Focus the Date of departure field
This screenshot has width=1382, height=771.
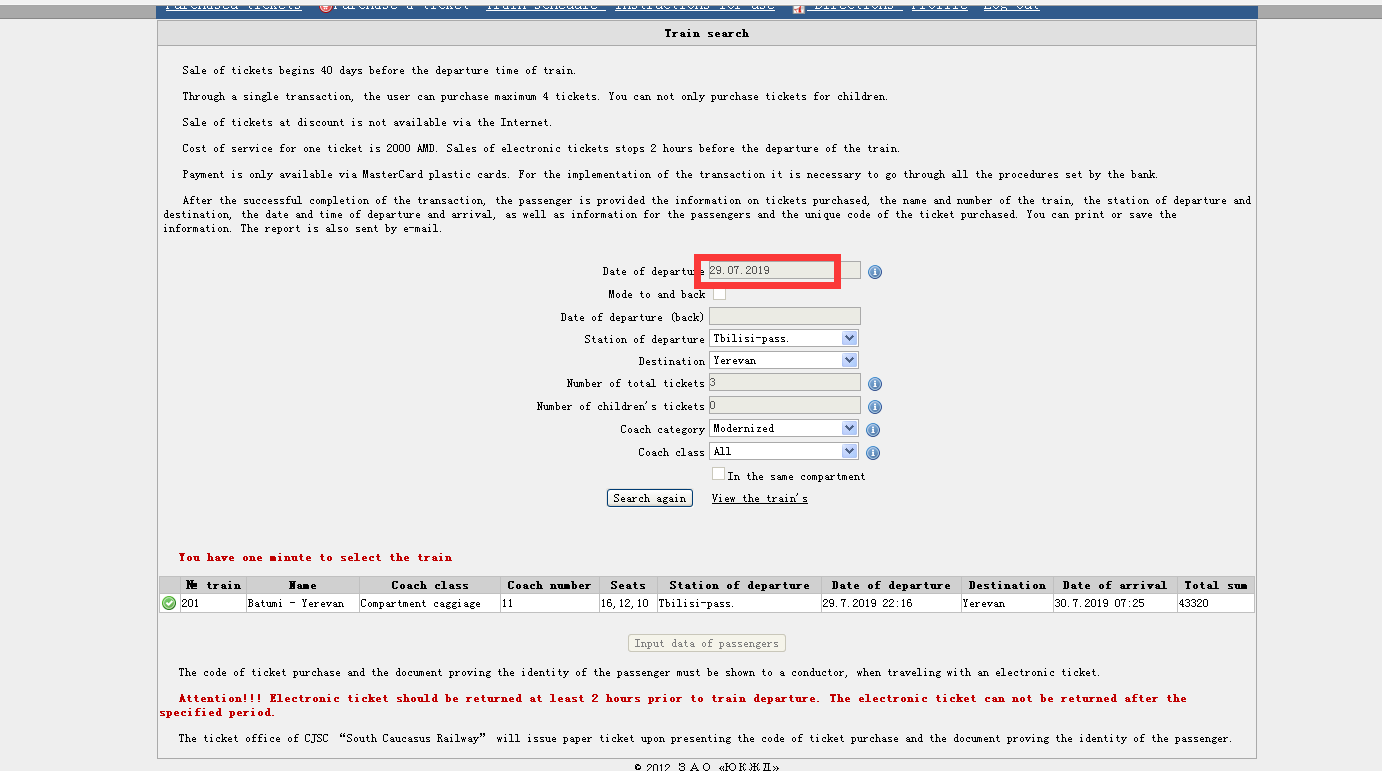[784, 270]
